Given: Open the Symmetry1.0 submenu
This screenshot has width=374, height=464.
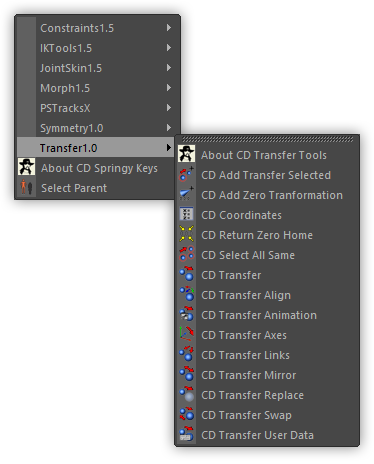Looking at the screenshot, I should coord(98,128).
